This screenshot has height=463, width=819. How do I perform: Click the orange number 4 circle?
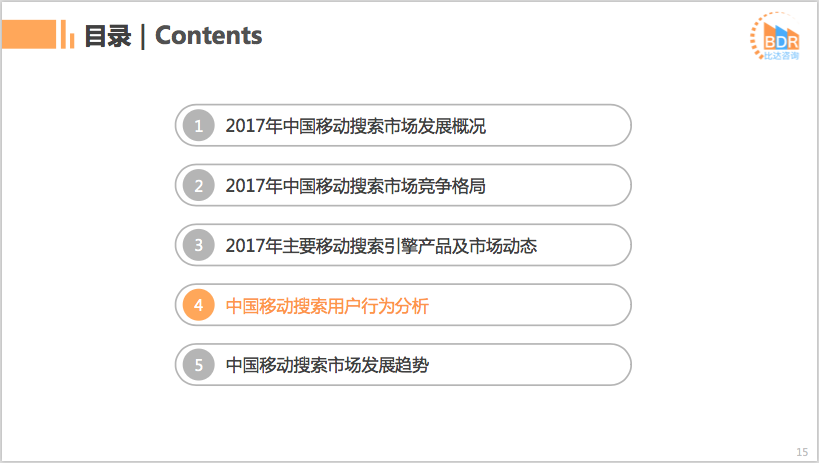point(198,305)
